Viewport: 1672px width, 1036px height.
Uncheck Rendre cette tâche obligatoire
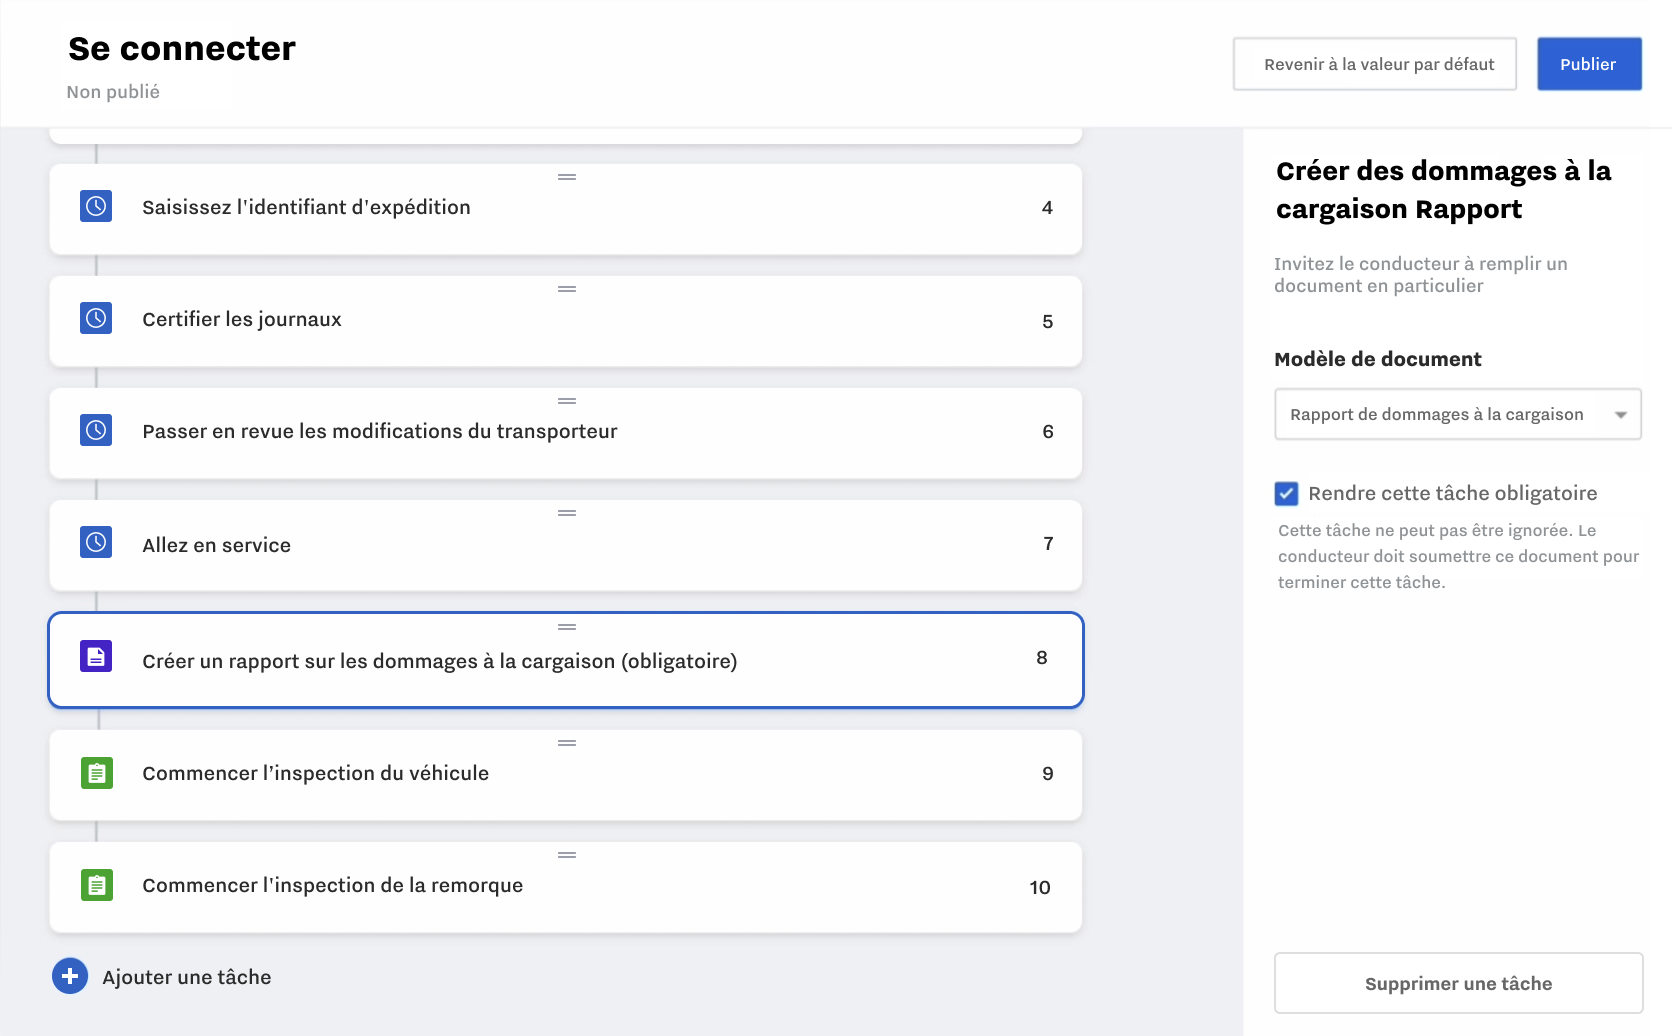[1286, 493]
